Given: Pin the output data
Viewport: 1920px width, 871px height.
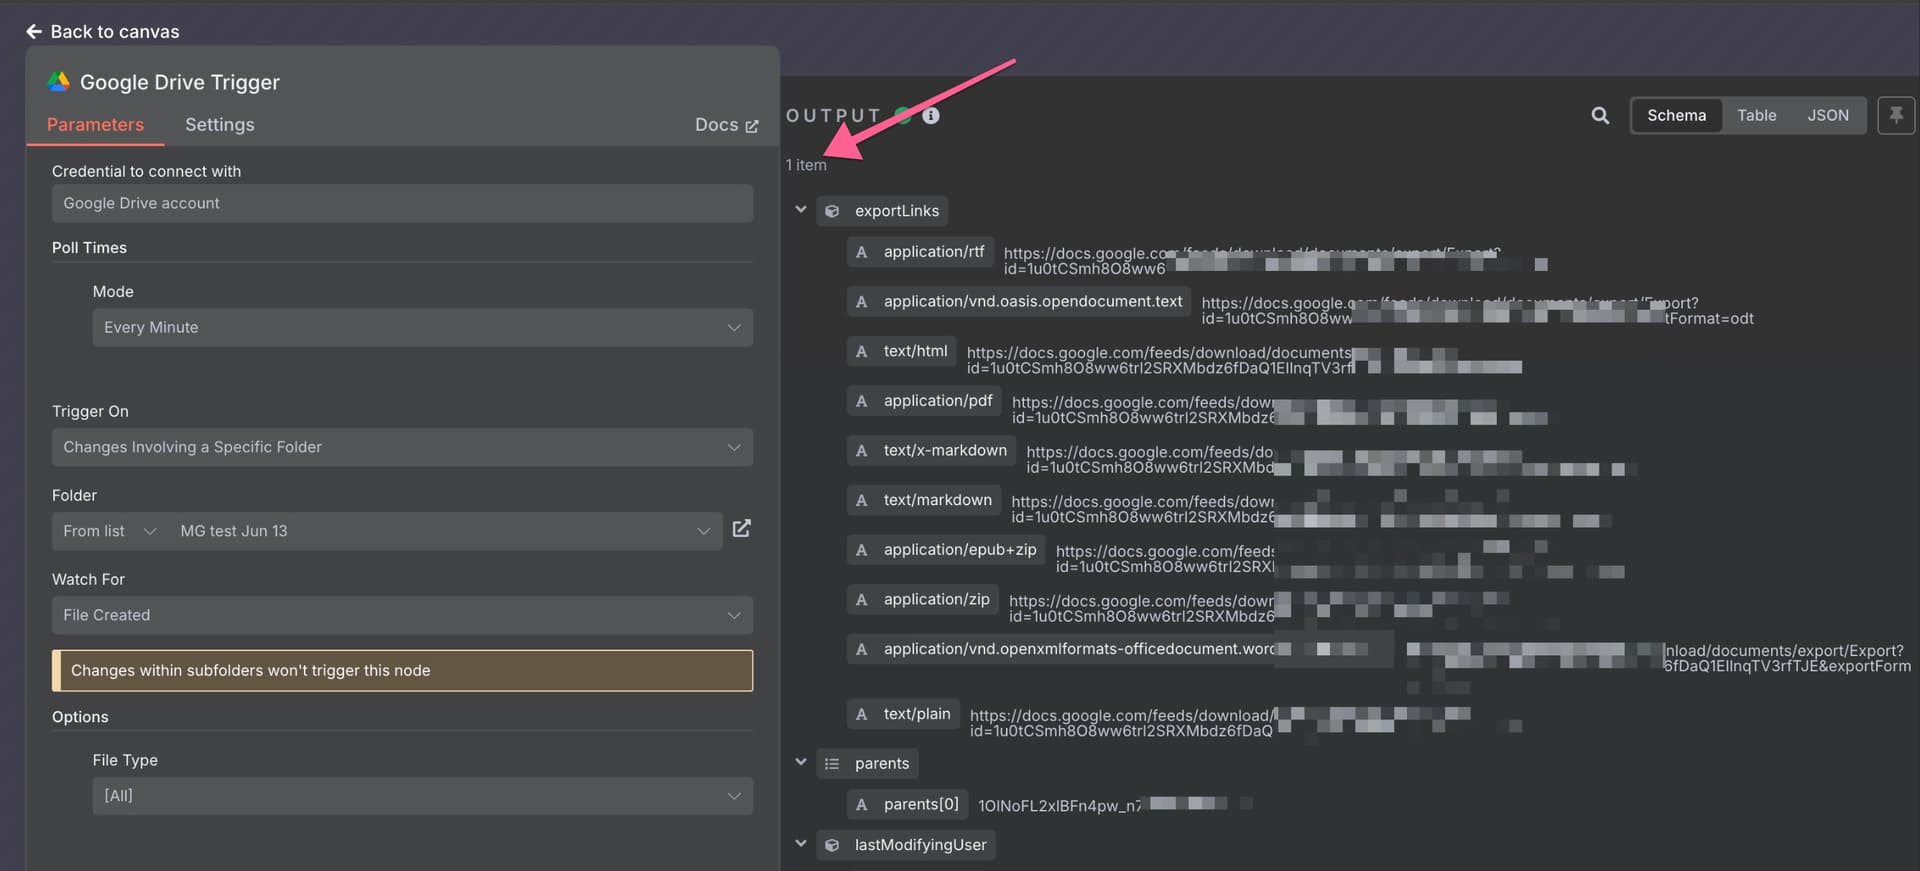Looking at the screenshot, I should click(1895, 115).
